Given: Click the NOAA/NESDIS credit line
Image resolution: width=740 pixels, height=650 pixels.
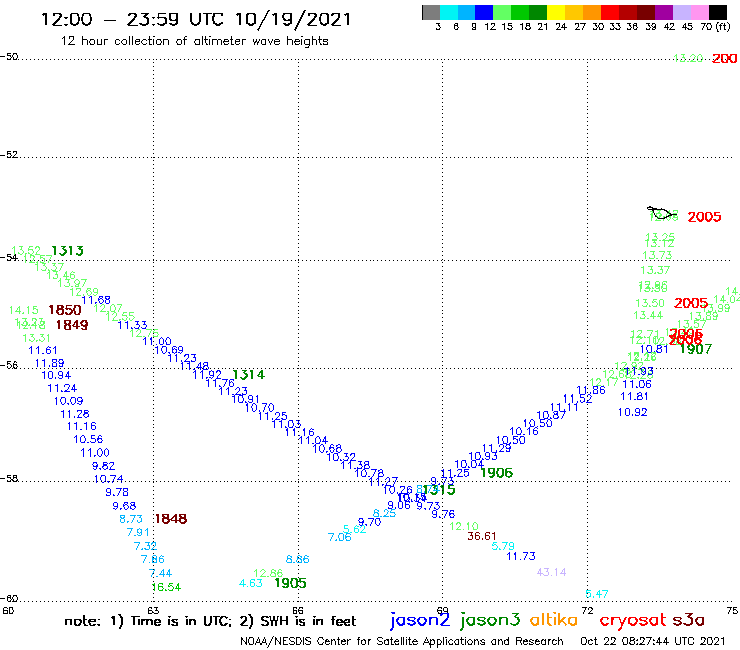Looking at the screenshot, I should pos(402,641).
